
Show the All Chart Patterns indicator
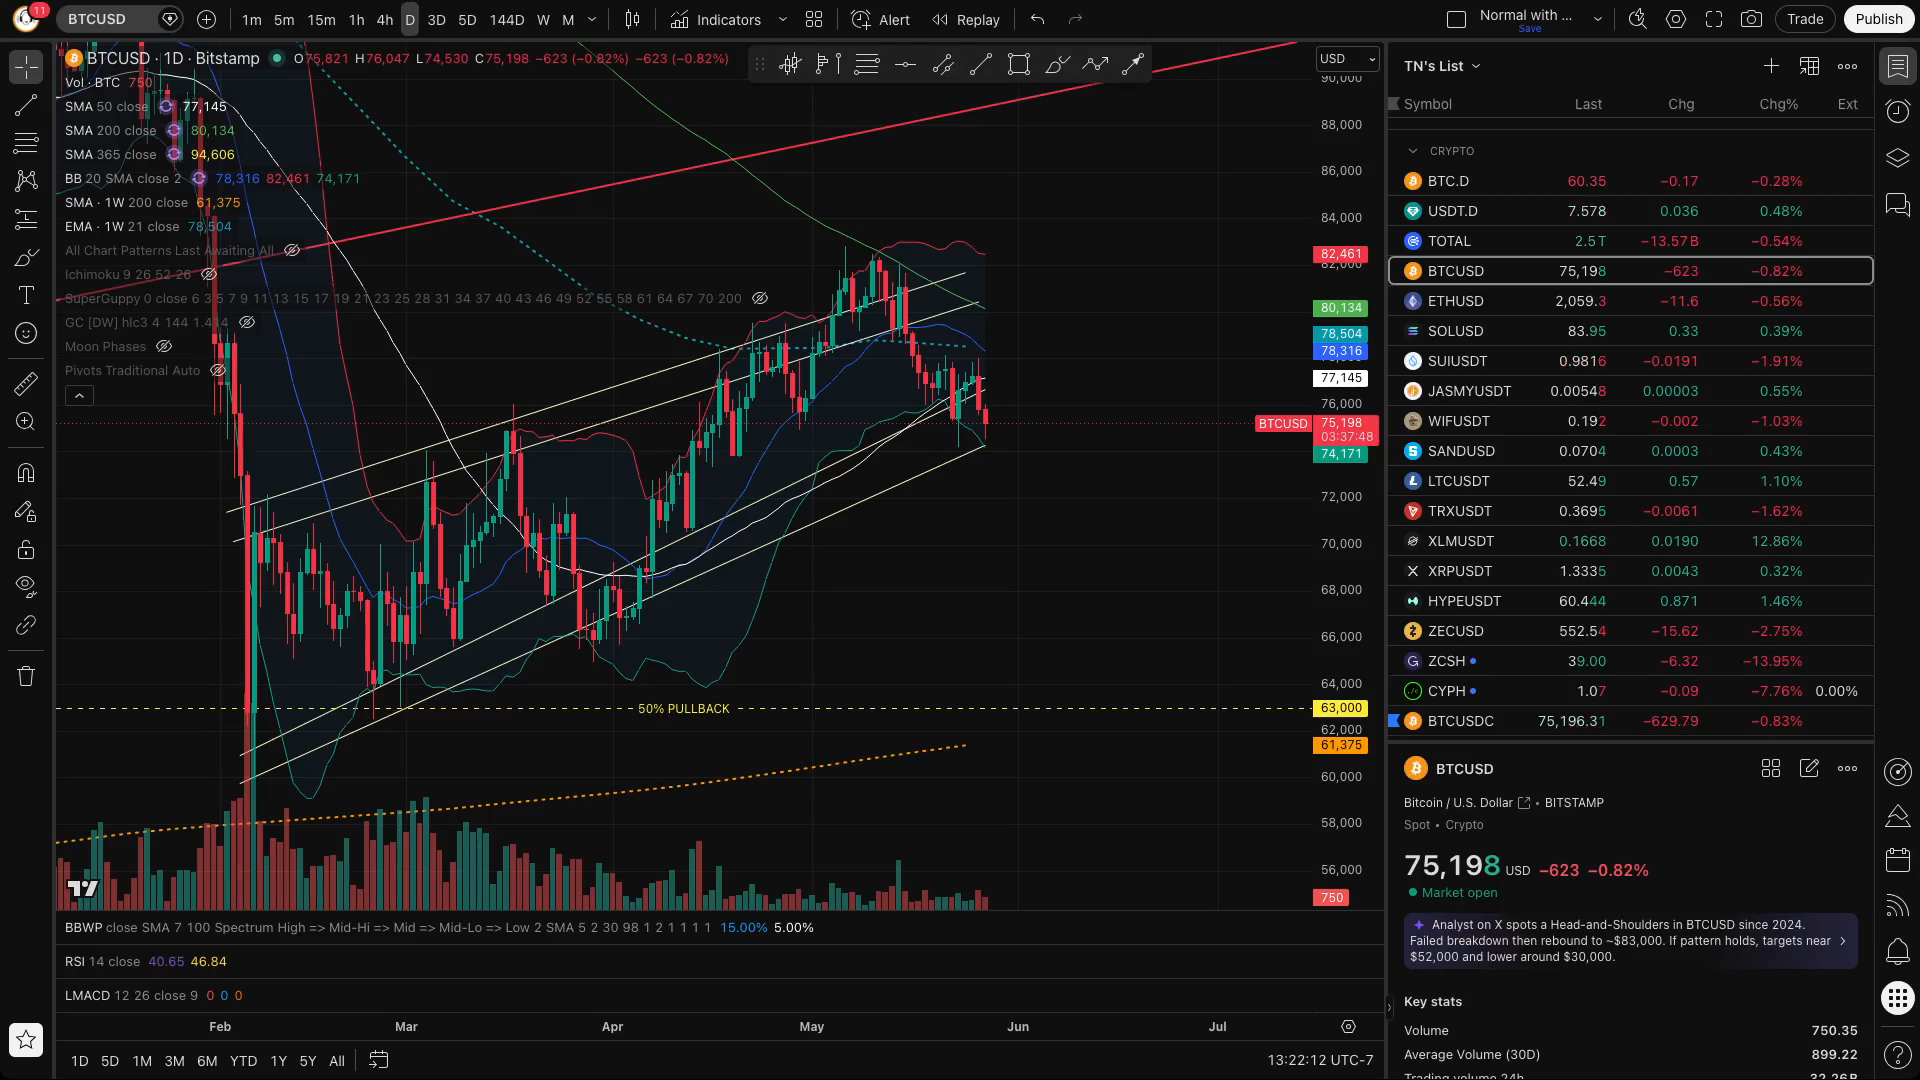tap(292, 250)
